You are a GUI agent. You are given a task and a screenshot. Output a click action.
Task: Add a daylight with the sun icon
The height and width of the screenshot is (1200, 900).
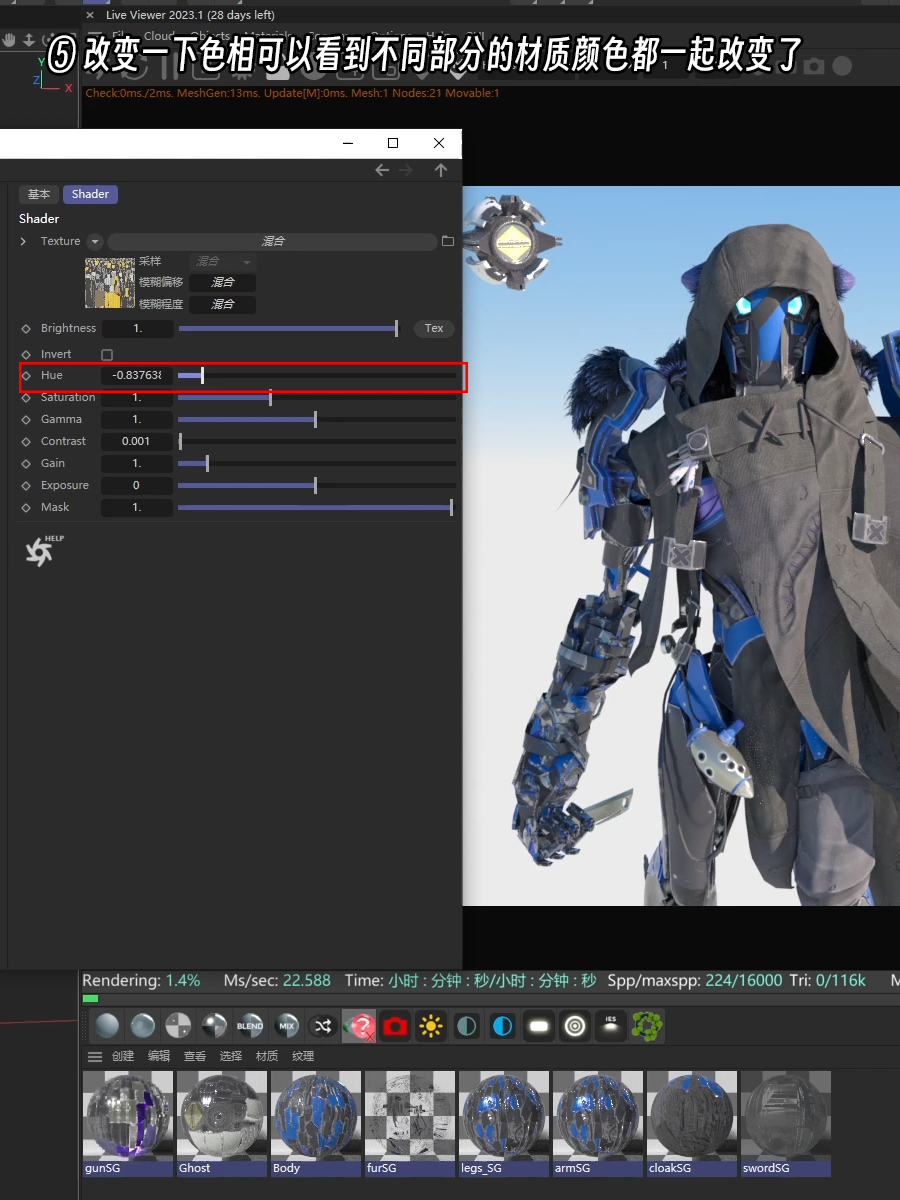(431, 1026)
